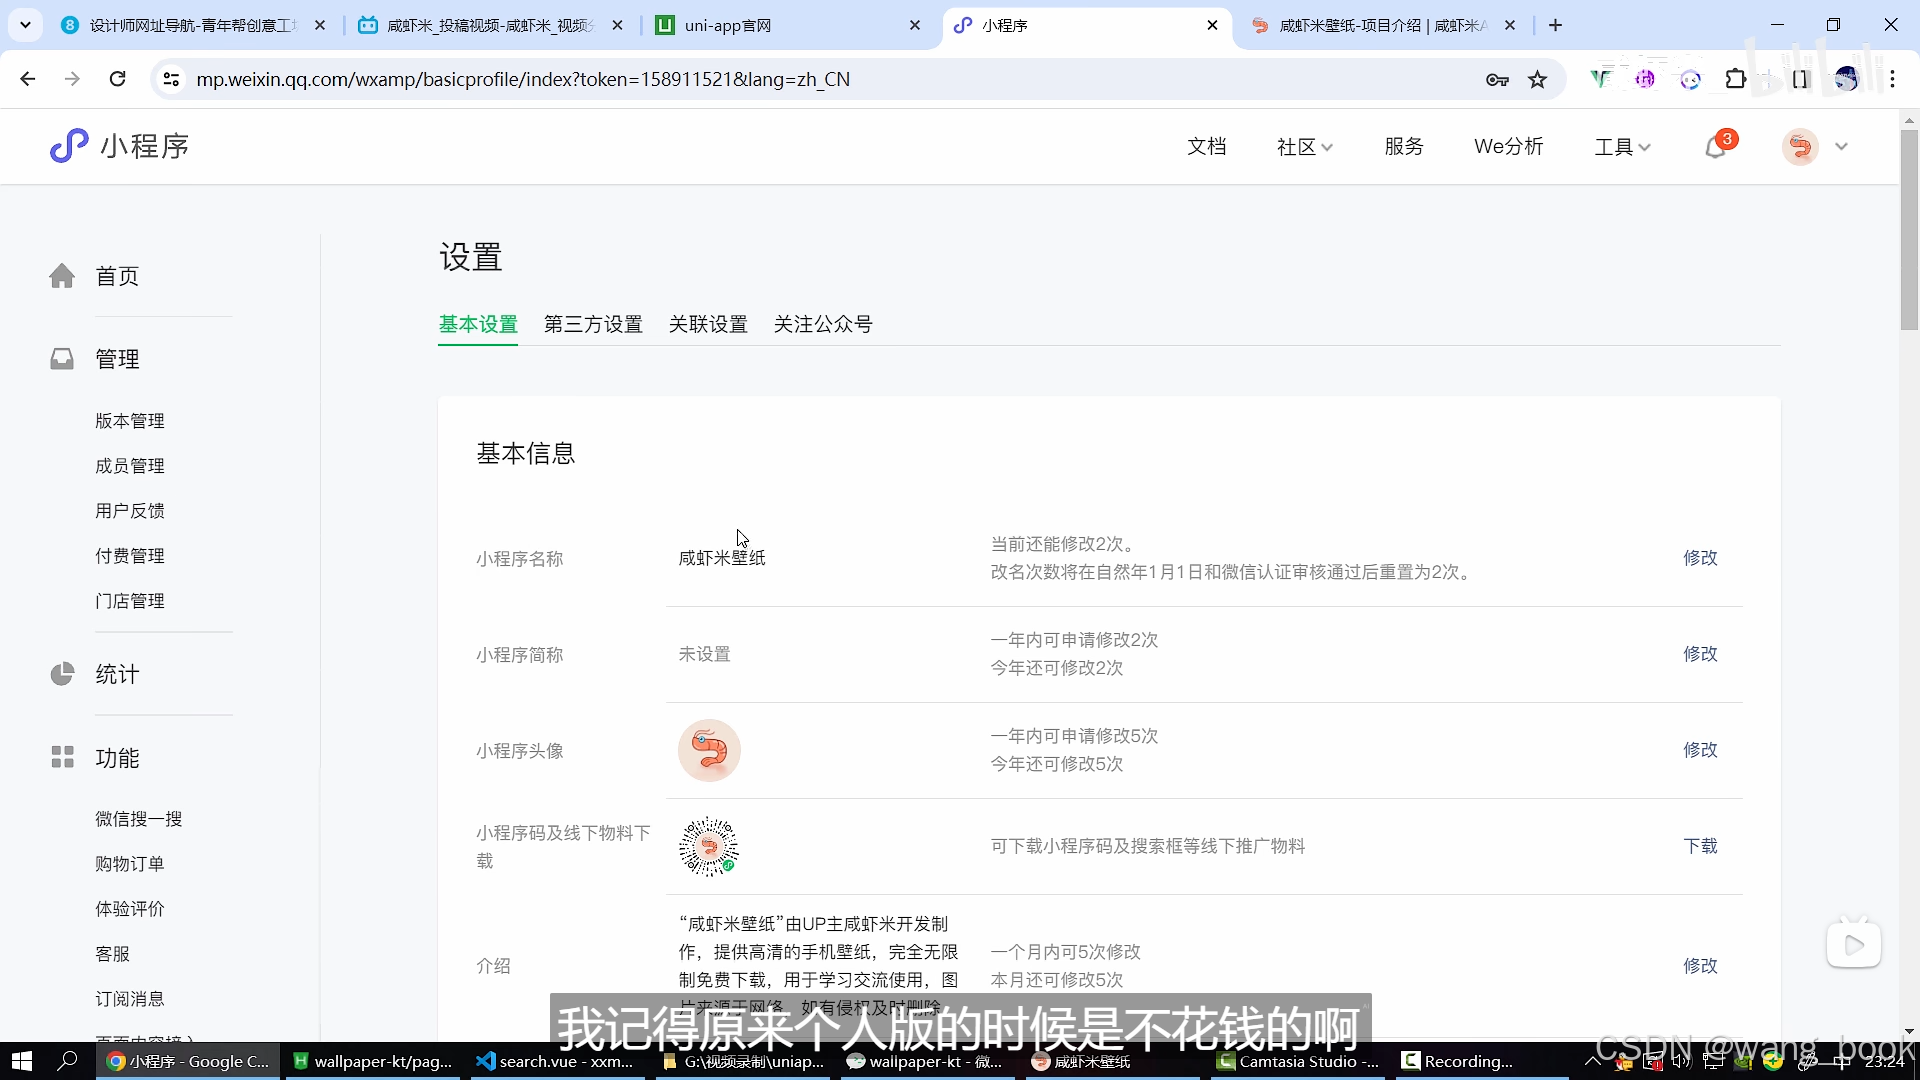Switch to wallpaper-kt HBuilder taskbar item
Viewport: 1920px width, 1080px height.
coord(372,1061)
